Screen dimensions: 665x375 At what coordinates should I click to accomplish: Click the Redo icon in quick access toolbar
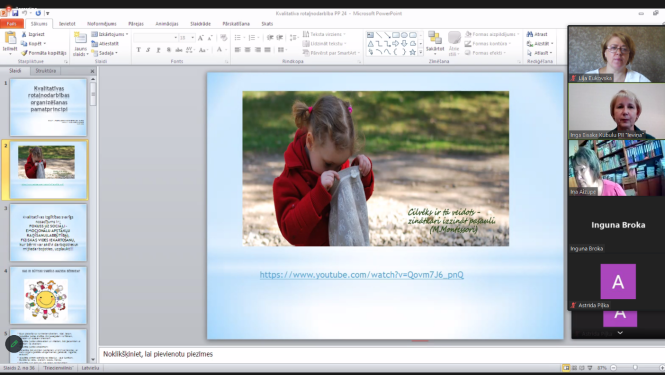(38, 13)
